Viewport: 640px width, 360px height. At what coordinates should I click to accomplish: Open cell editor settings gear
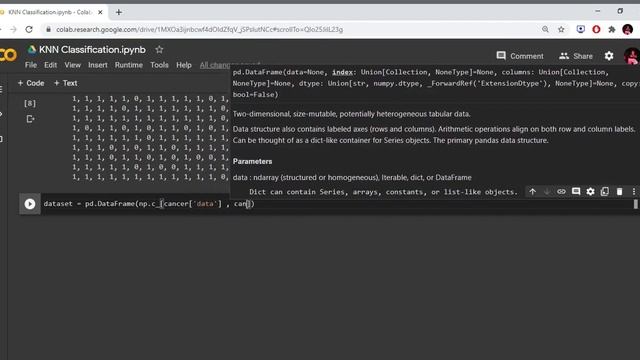tap(590, 191)
